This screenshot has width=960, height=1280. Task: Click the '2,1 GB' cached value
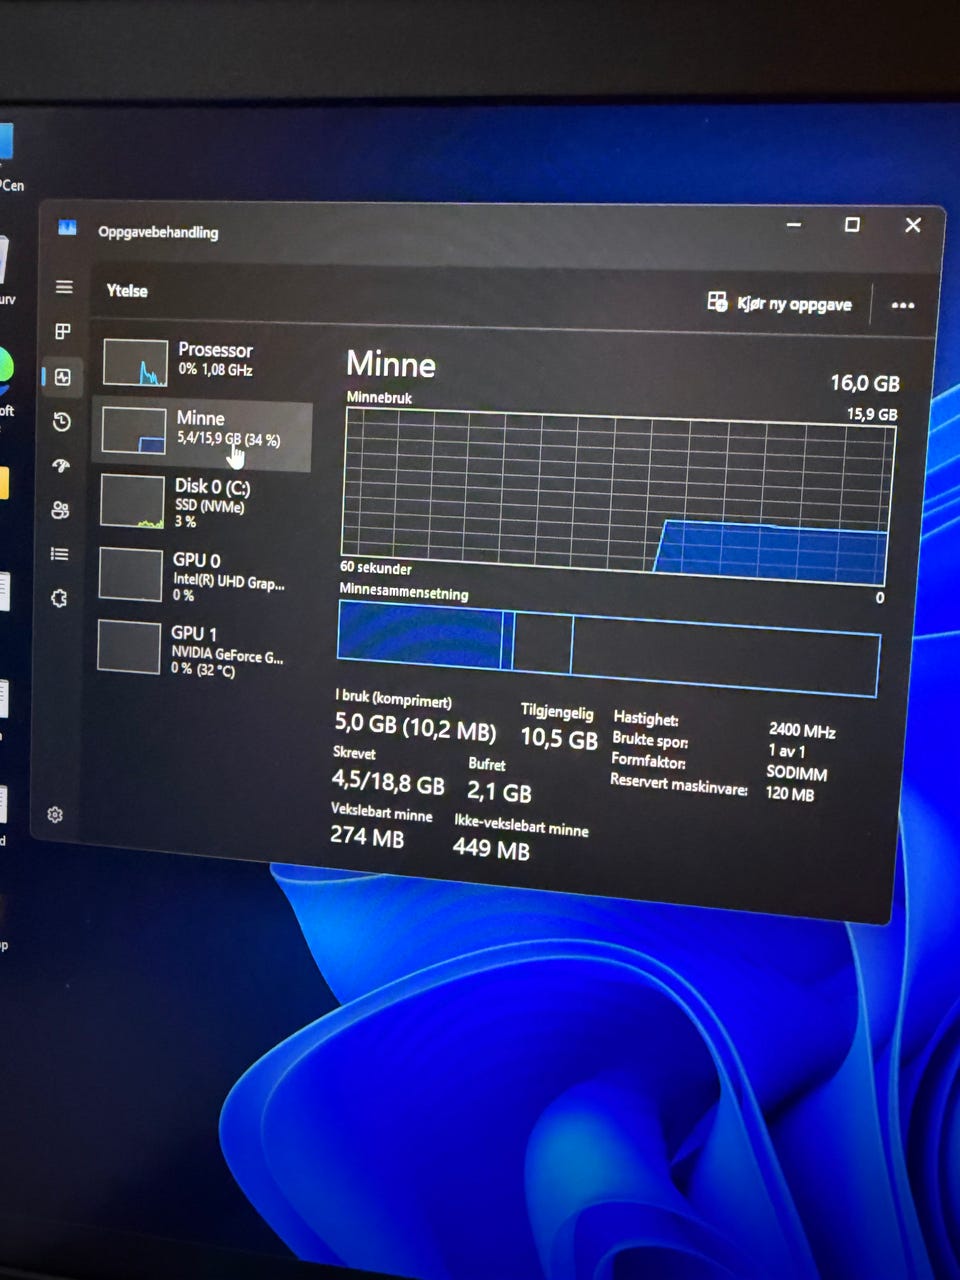(499, 792)
